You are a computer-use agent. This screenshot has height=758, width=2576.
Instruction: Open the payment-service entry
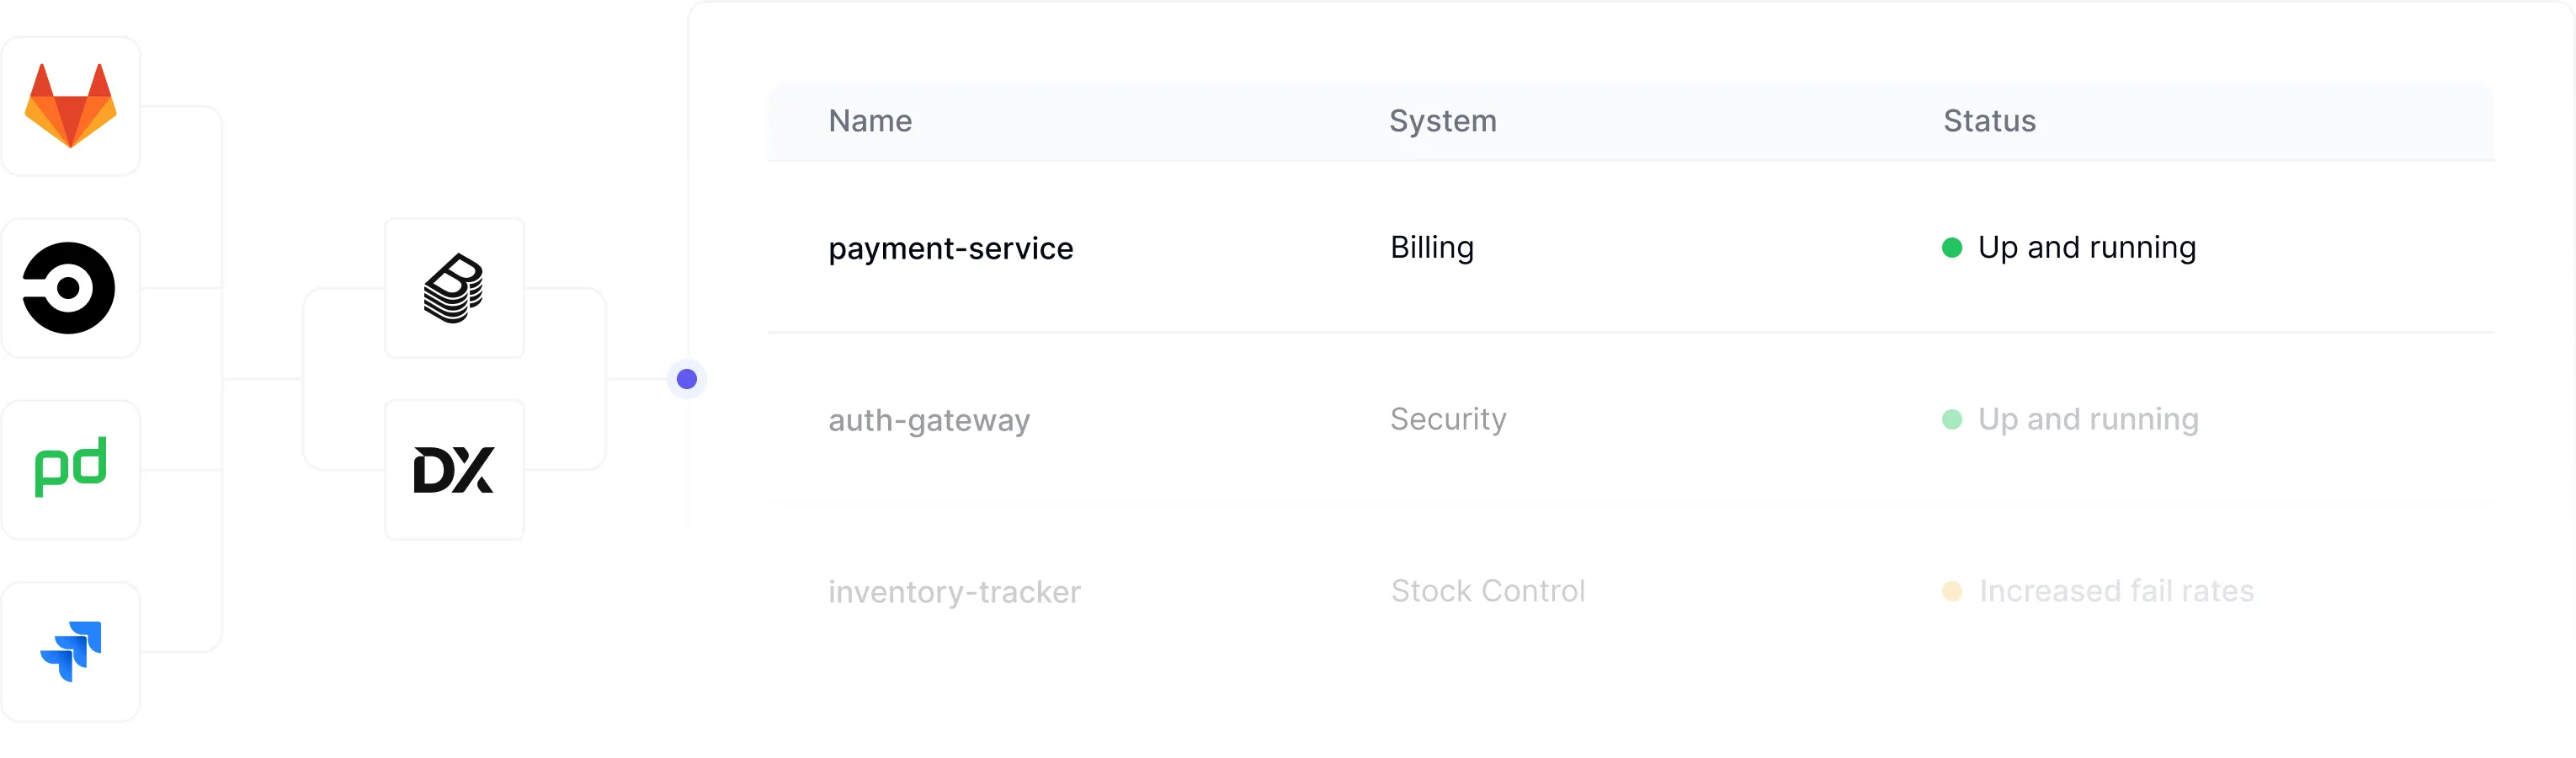(x=950, y=248)
